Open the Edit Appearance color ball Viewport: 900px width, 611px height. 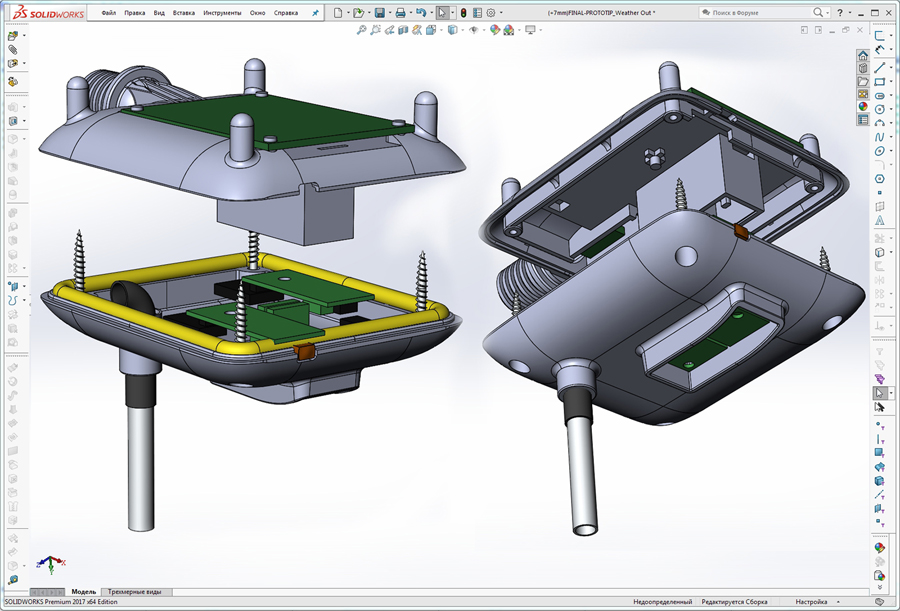click(493, 31)
